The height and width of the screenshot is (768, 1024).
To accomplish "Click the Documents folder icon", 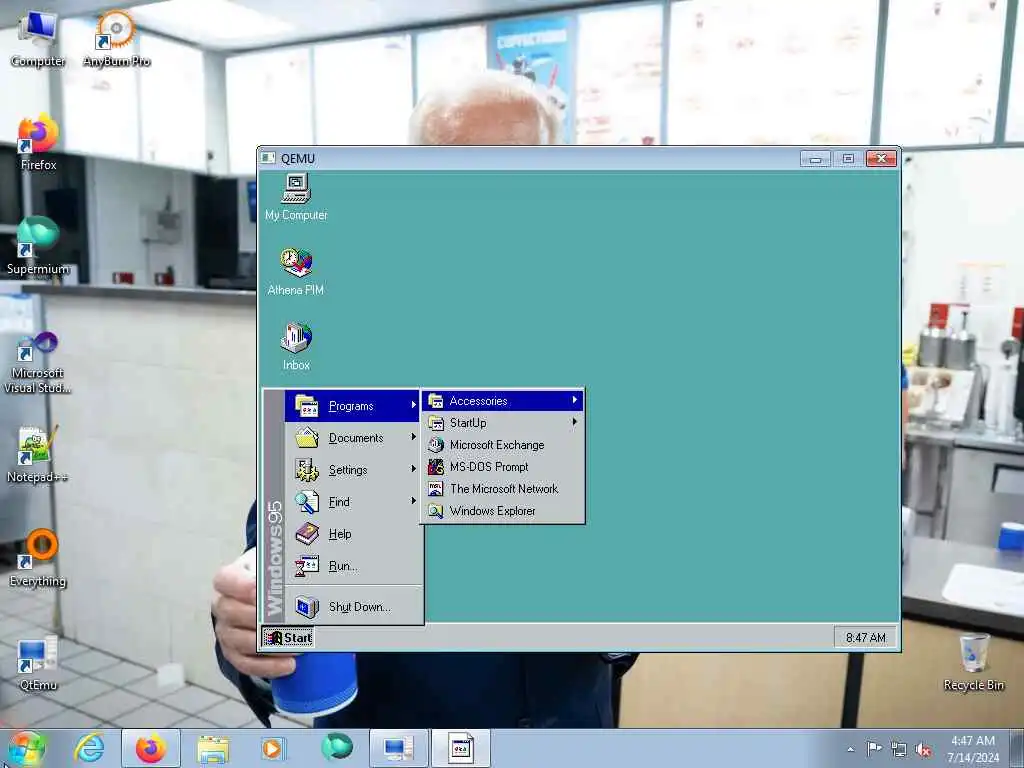I will (306, 437).
